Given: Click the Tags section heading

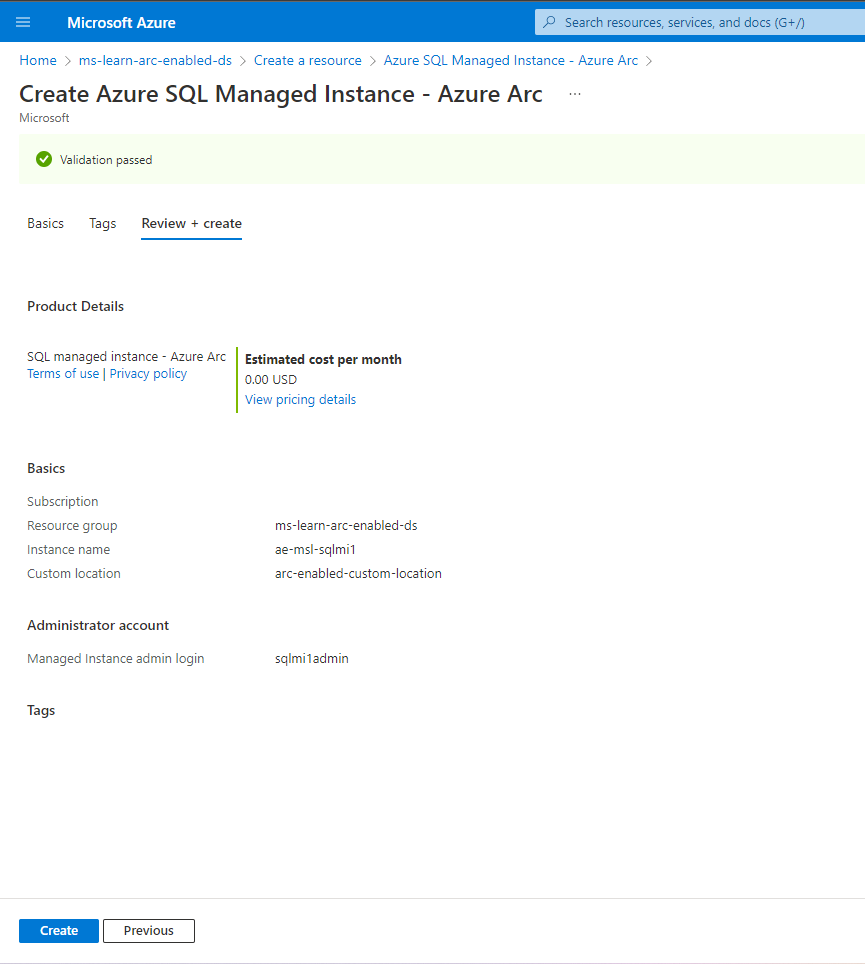Looking at the screenshot, I should [41, 710].
